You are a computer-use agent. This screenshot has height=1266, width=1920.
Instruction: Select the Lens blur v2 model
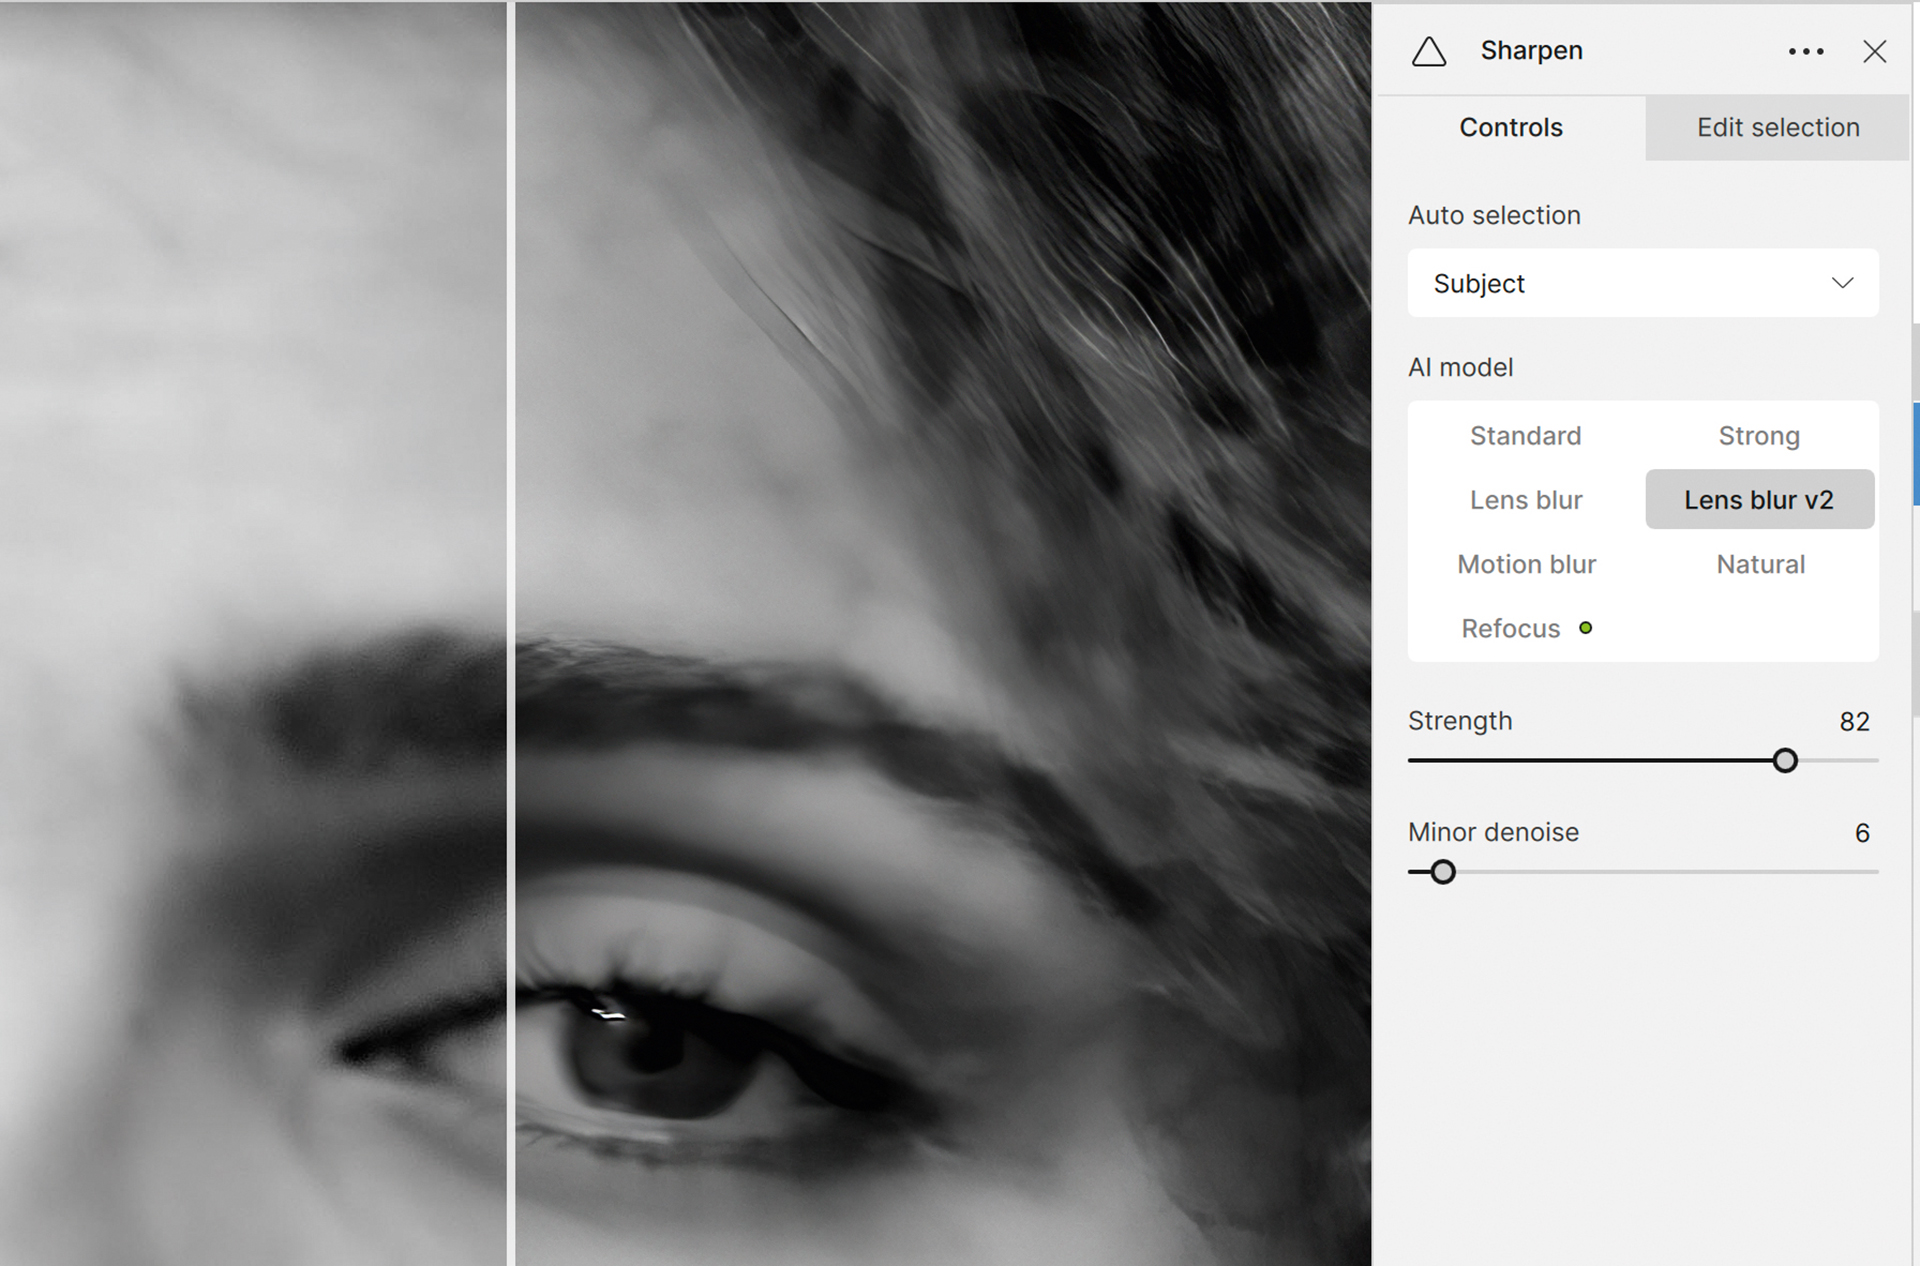click(1759, 500)
